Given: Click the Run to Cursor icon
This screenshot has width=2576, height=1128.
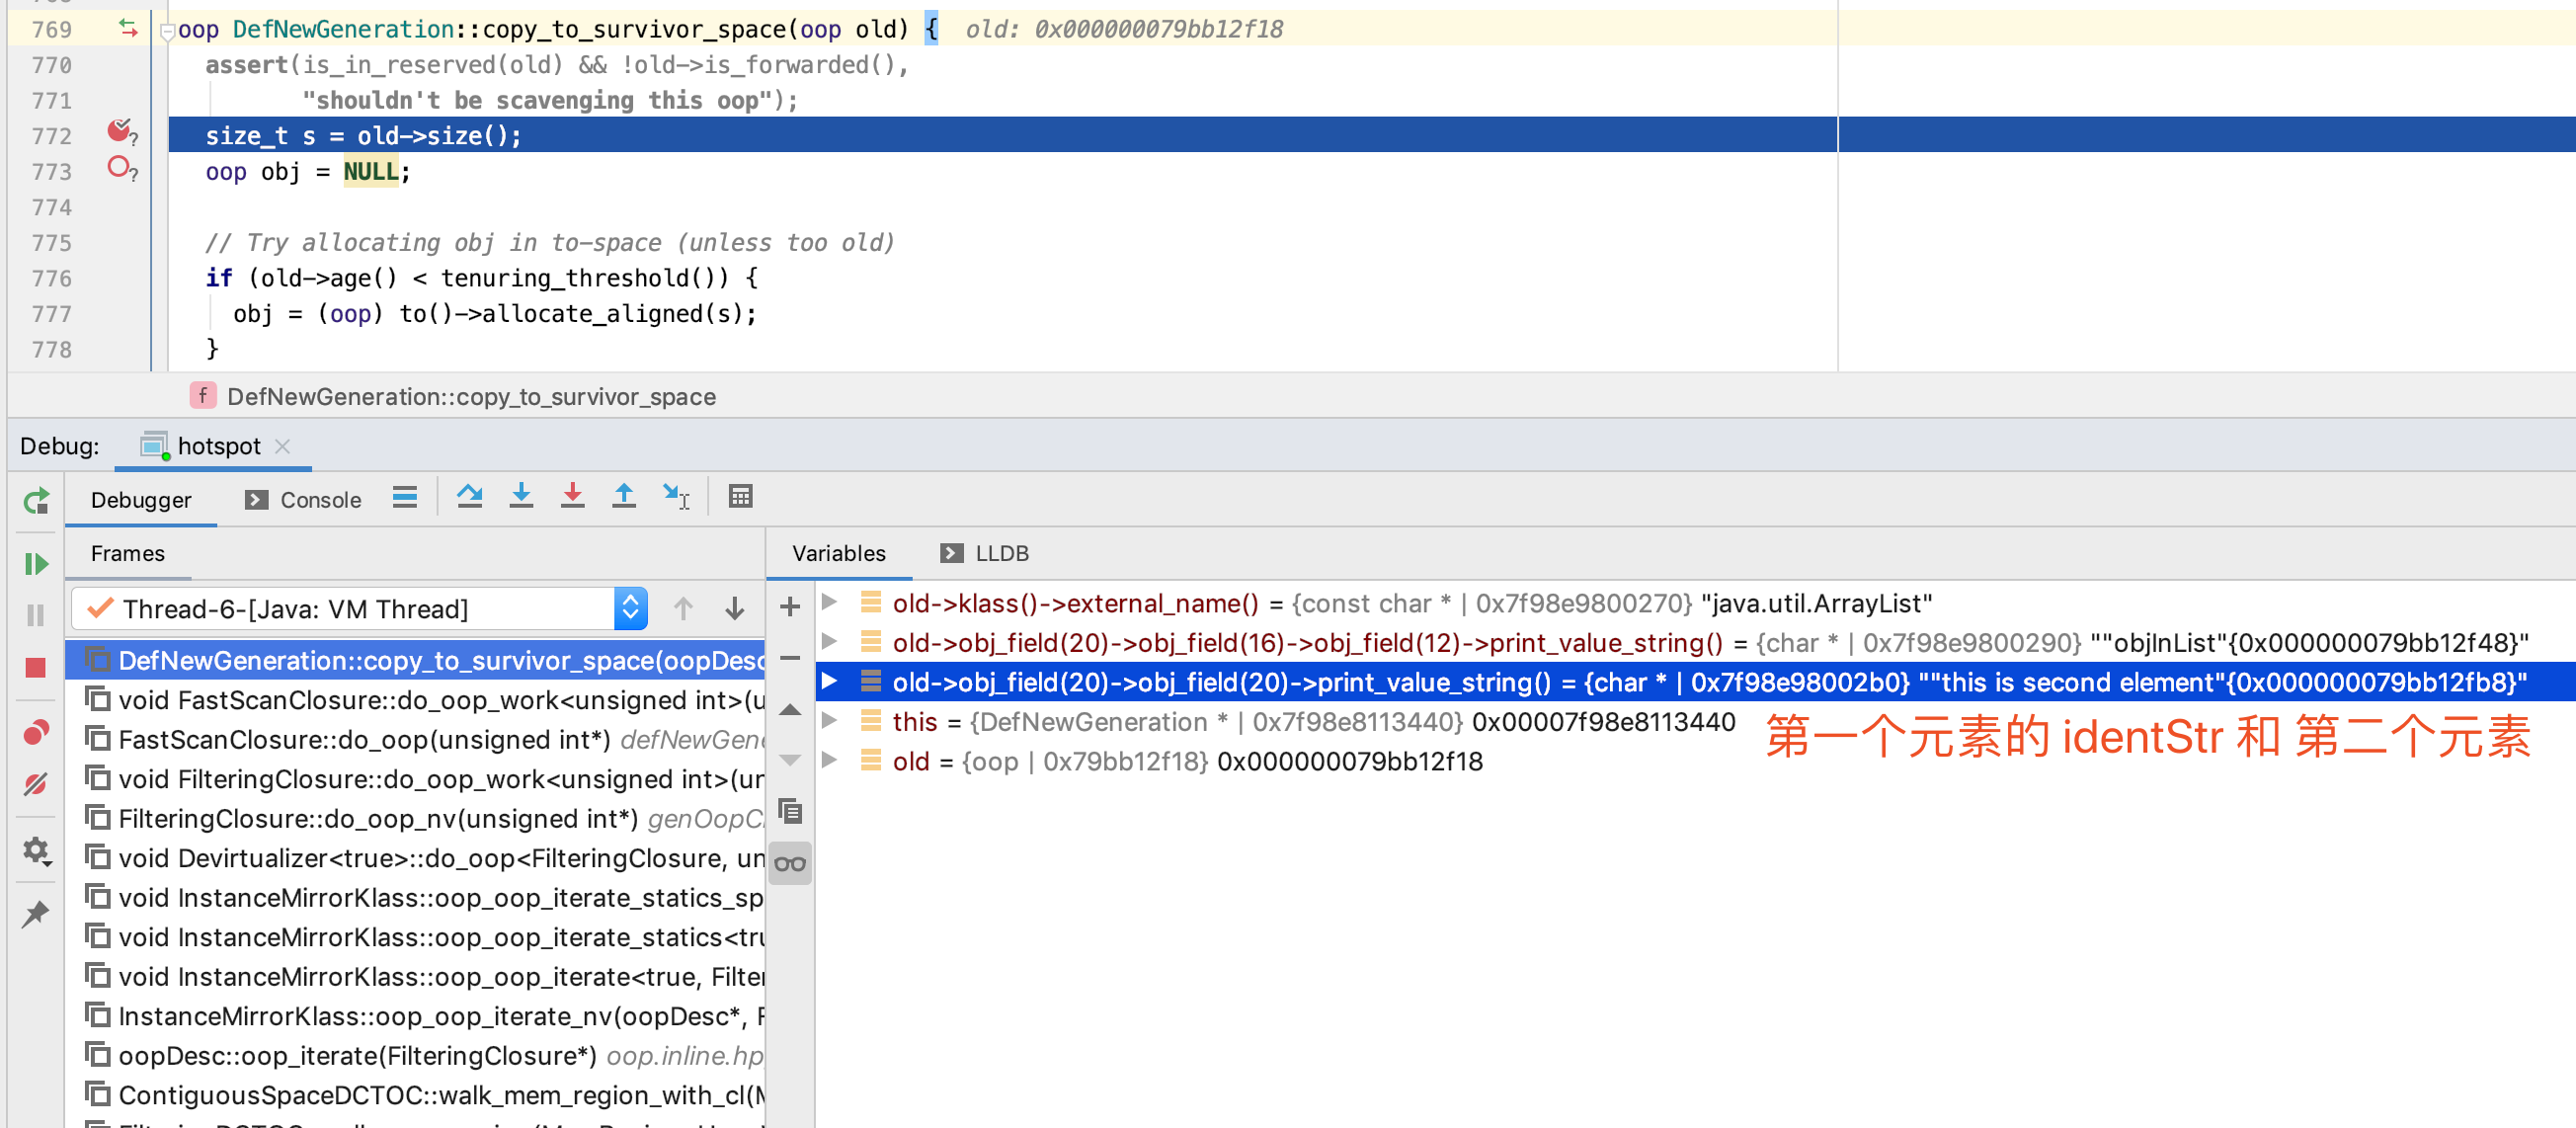Looking at the screenshot, I should click(x=676, y=496).
